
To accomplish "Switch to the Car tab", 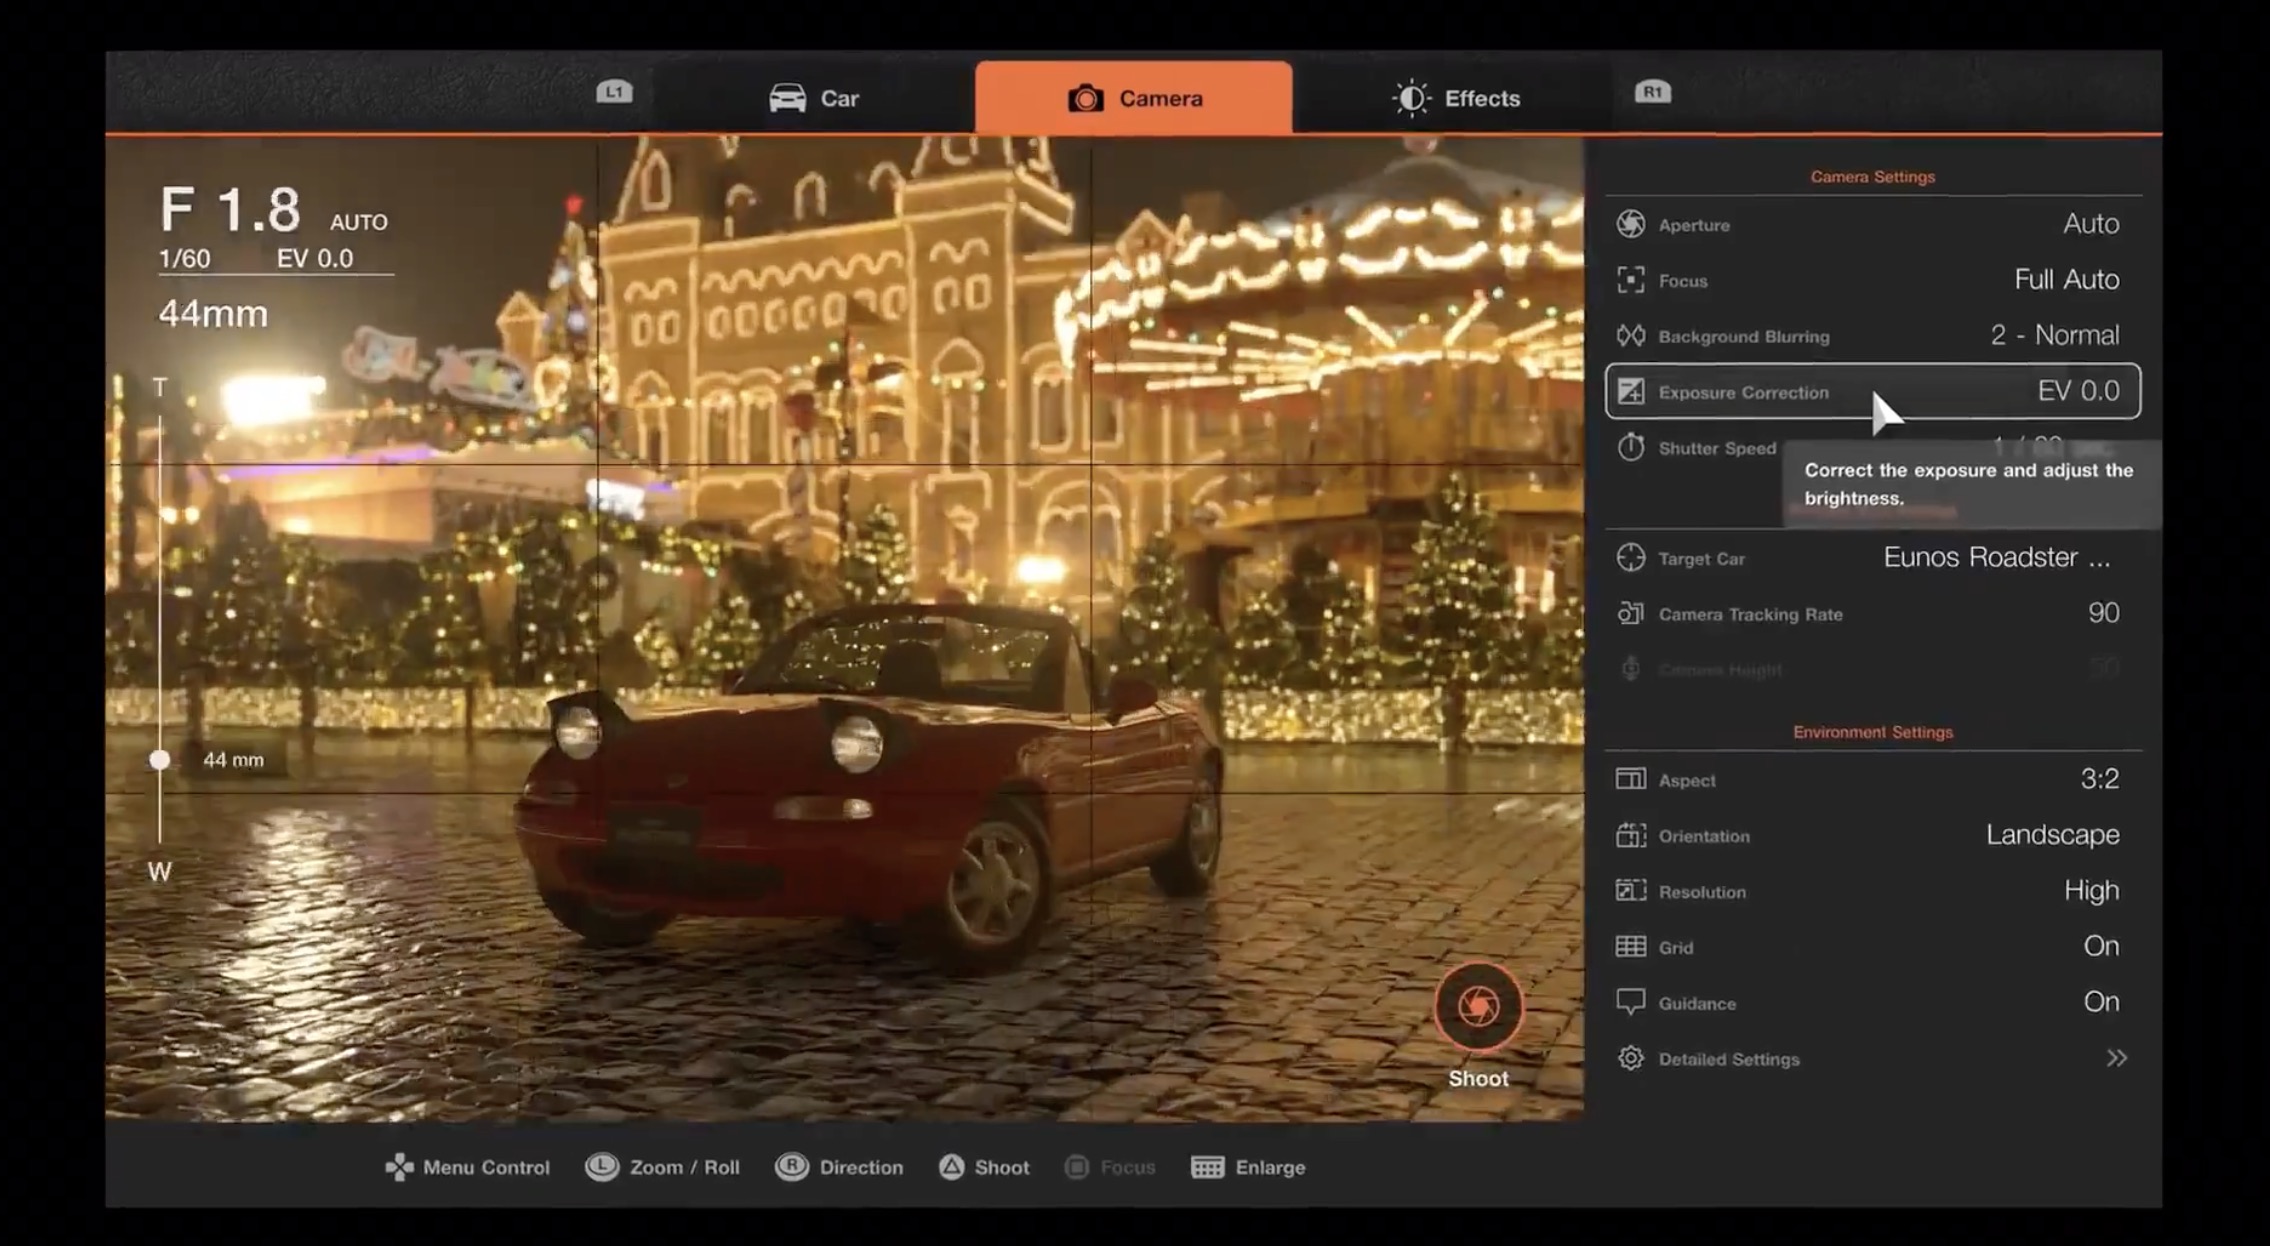I will pyautogui.click(x=814, y=98).
